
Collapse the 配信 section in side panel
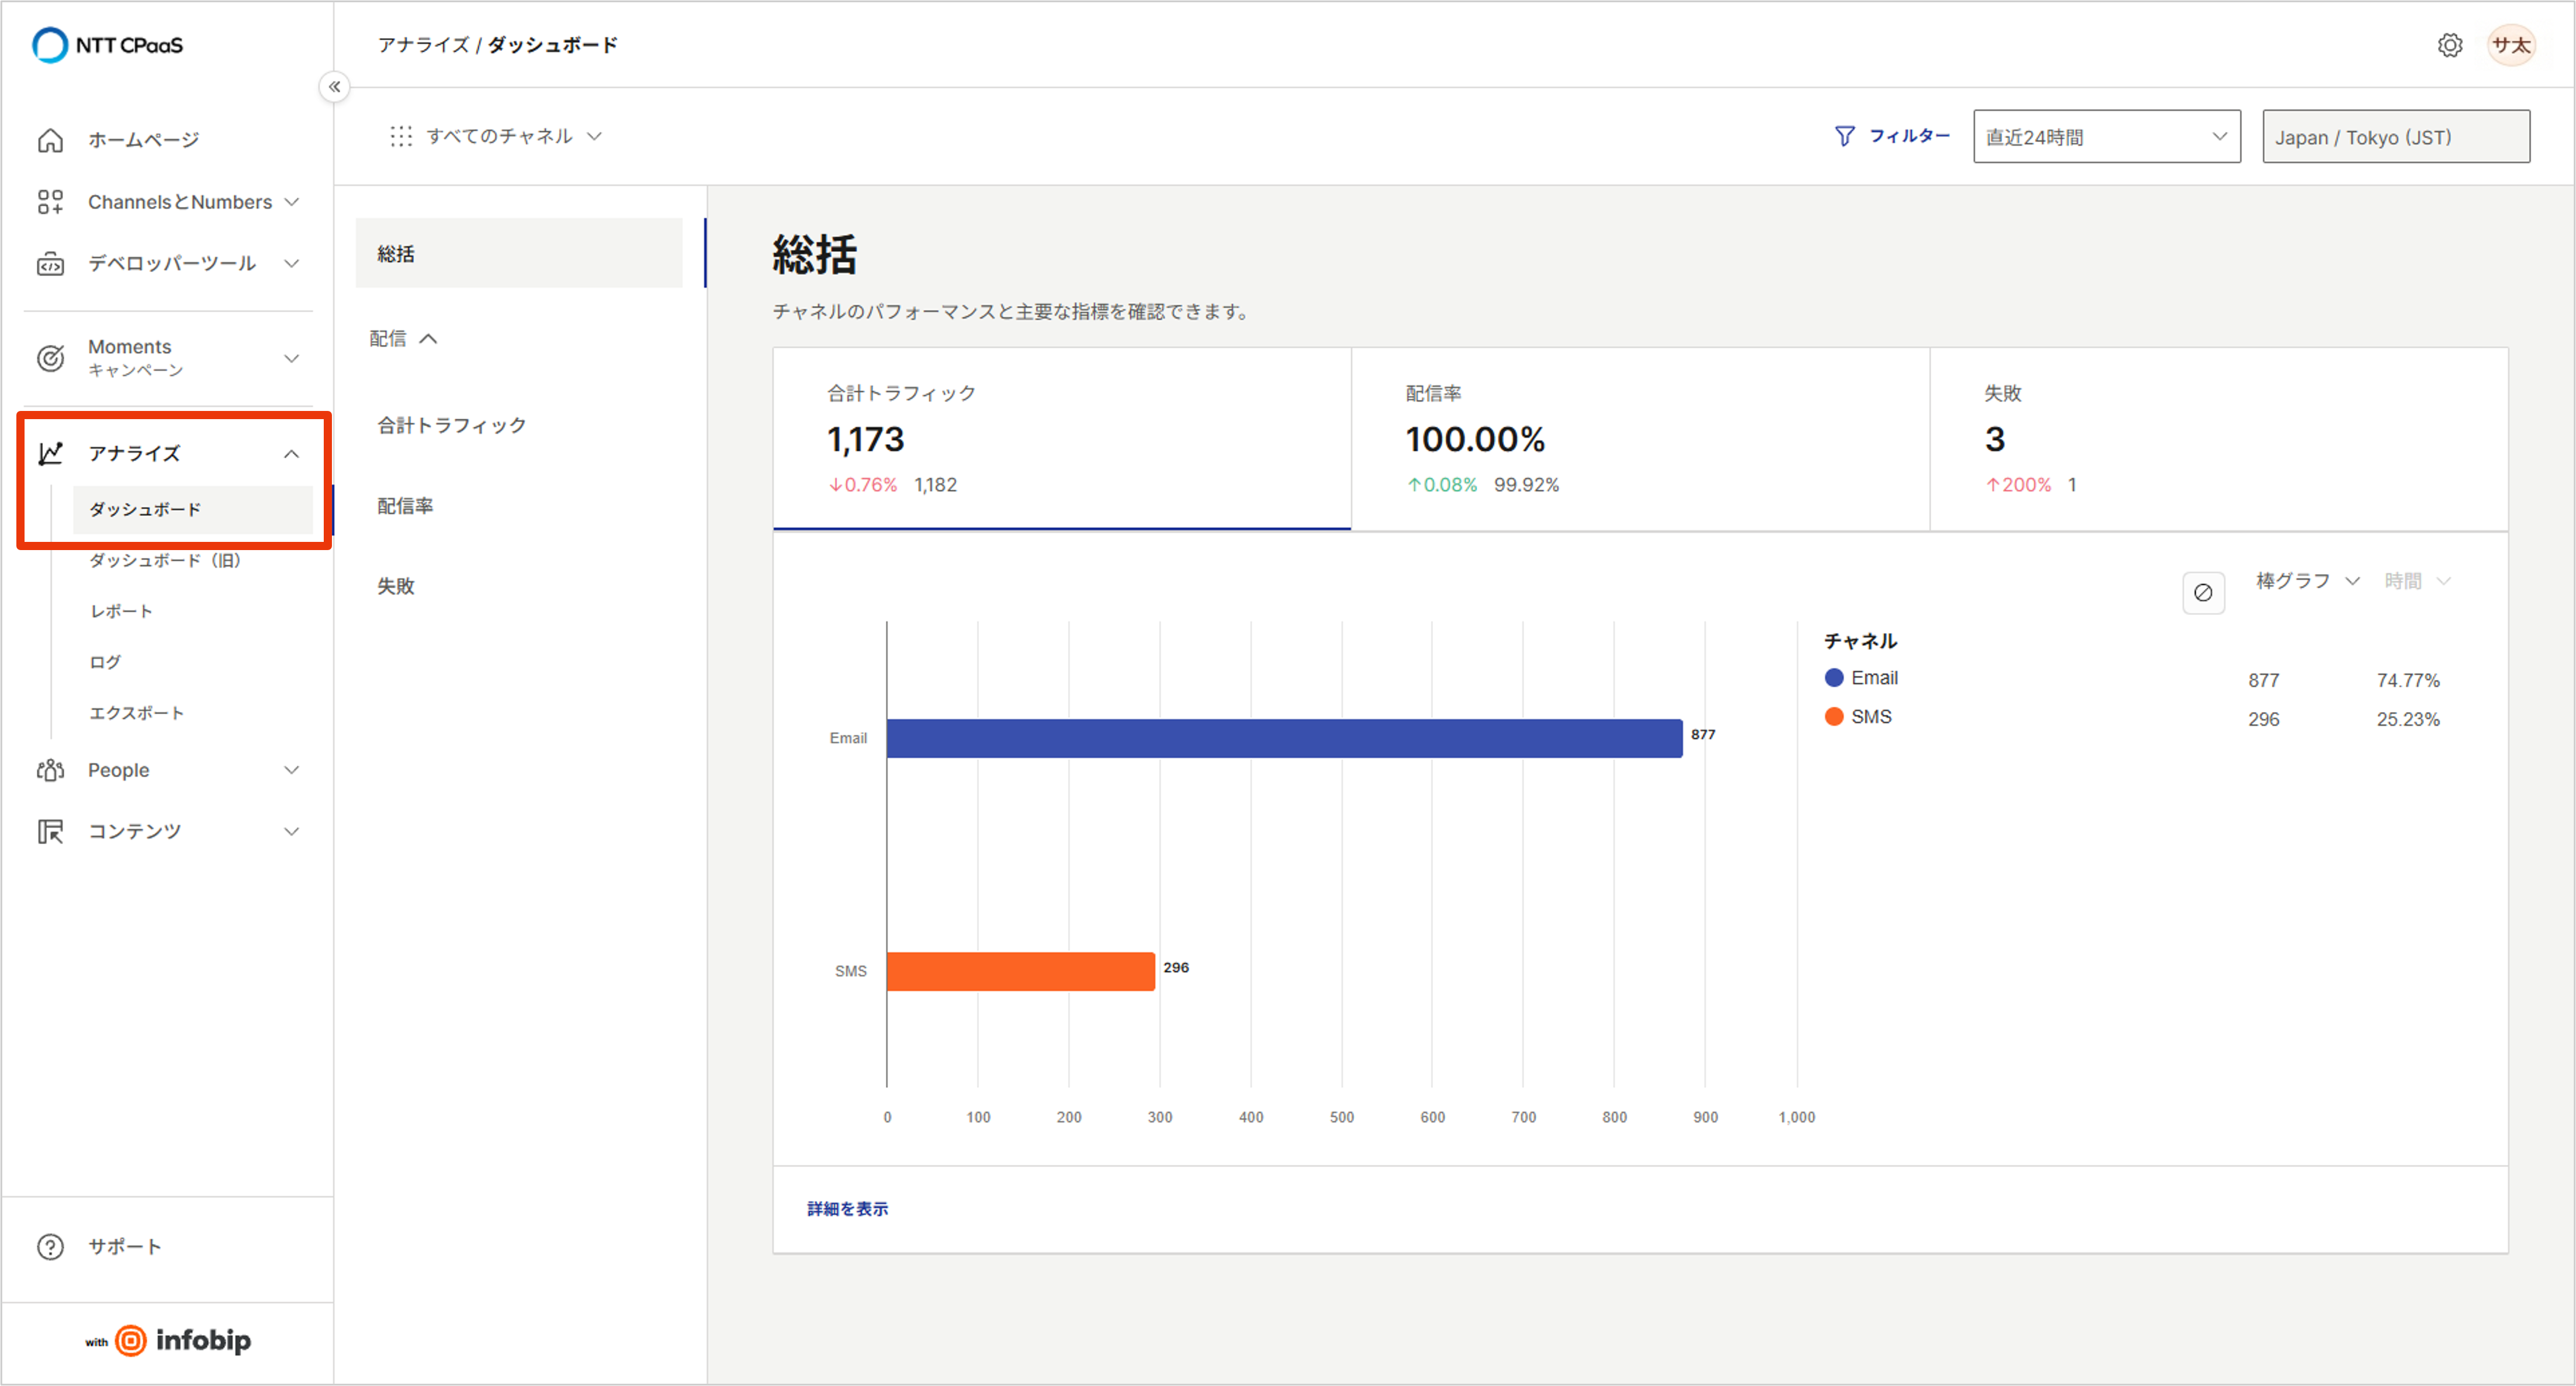[404, 339]
